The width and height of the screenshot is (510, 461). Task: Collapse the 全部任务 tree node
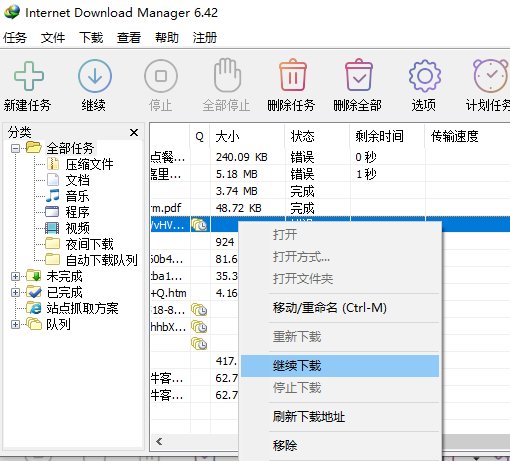(x=15, y=148)
